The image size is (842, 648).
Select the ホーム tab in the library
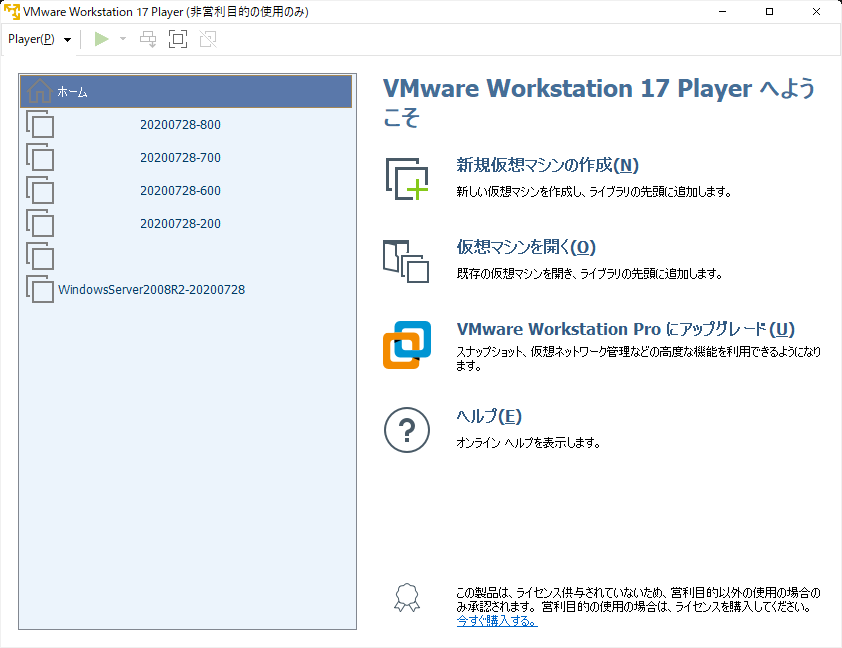tap(186, 90)
